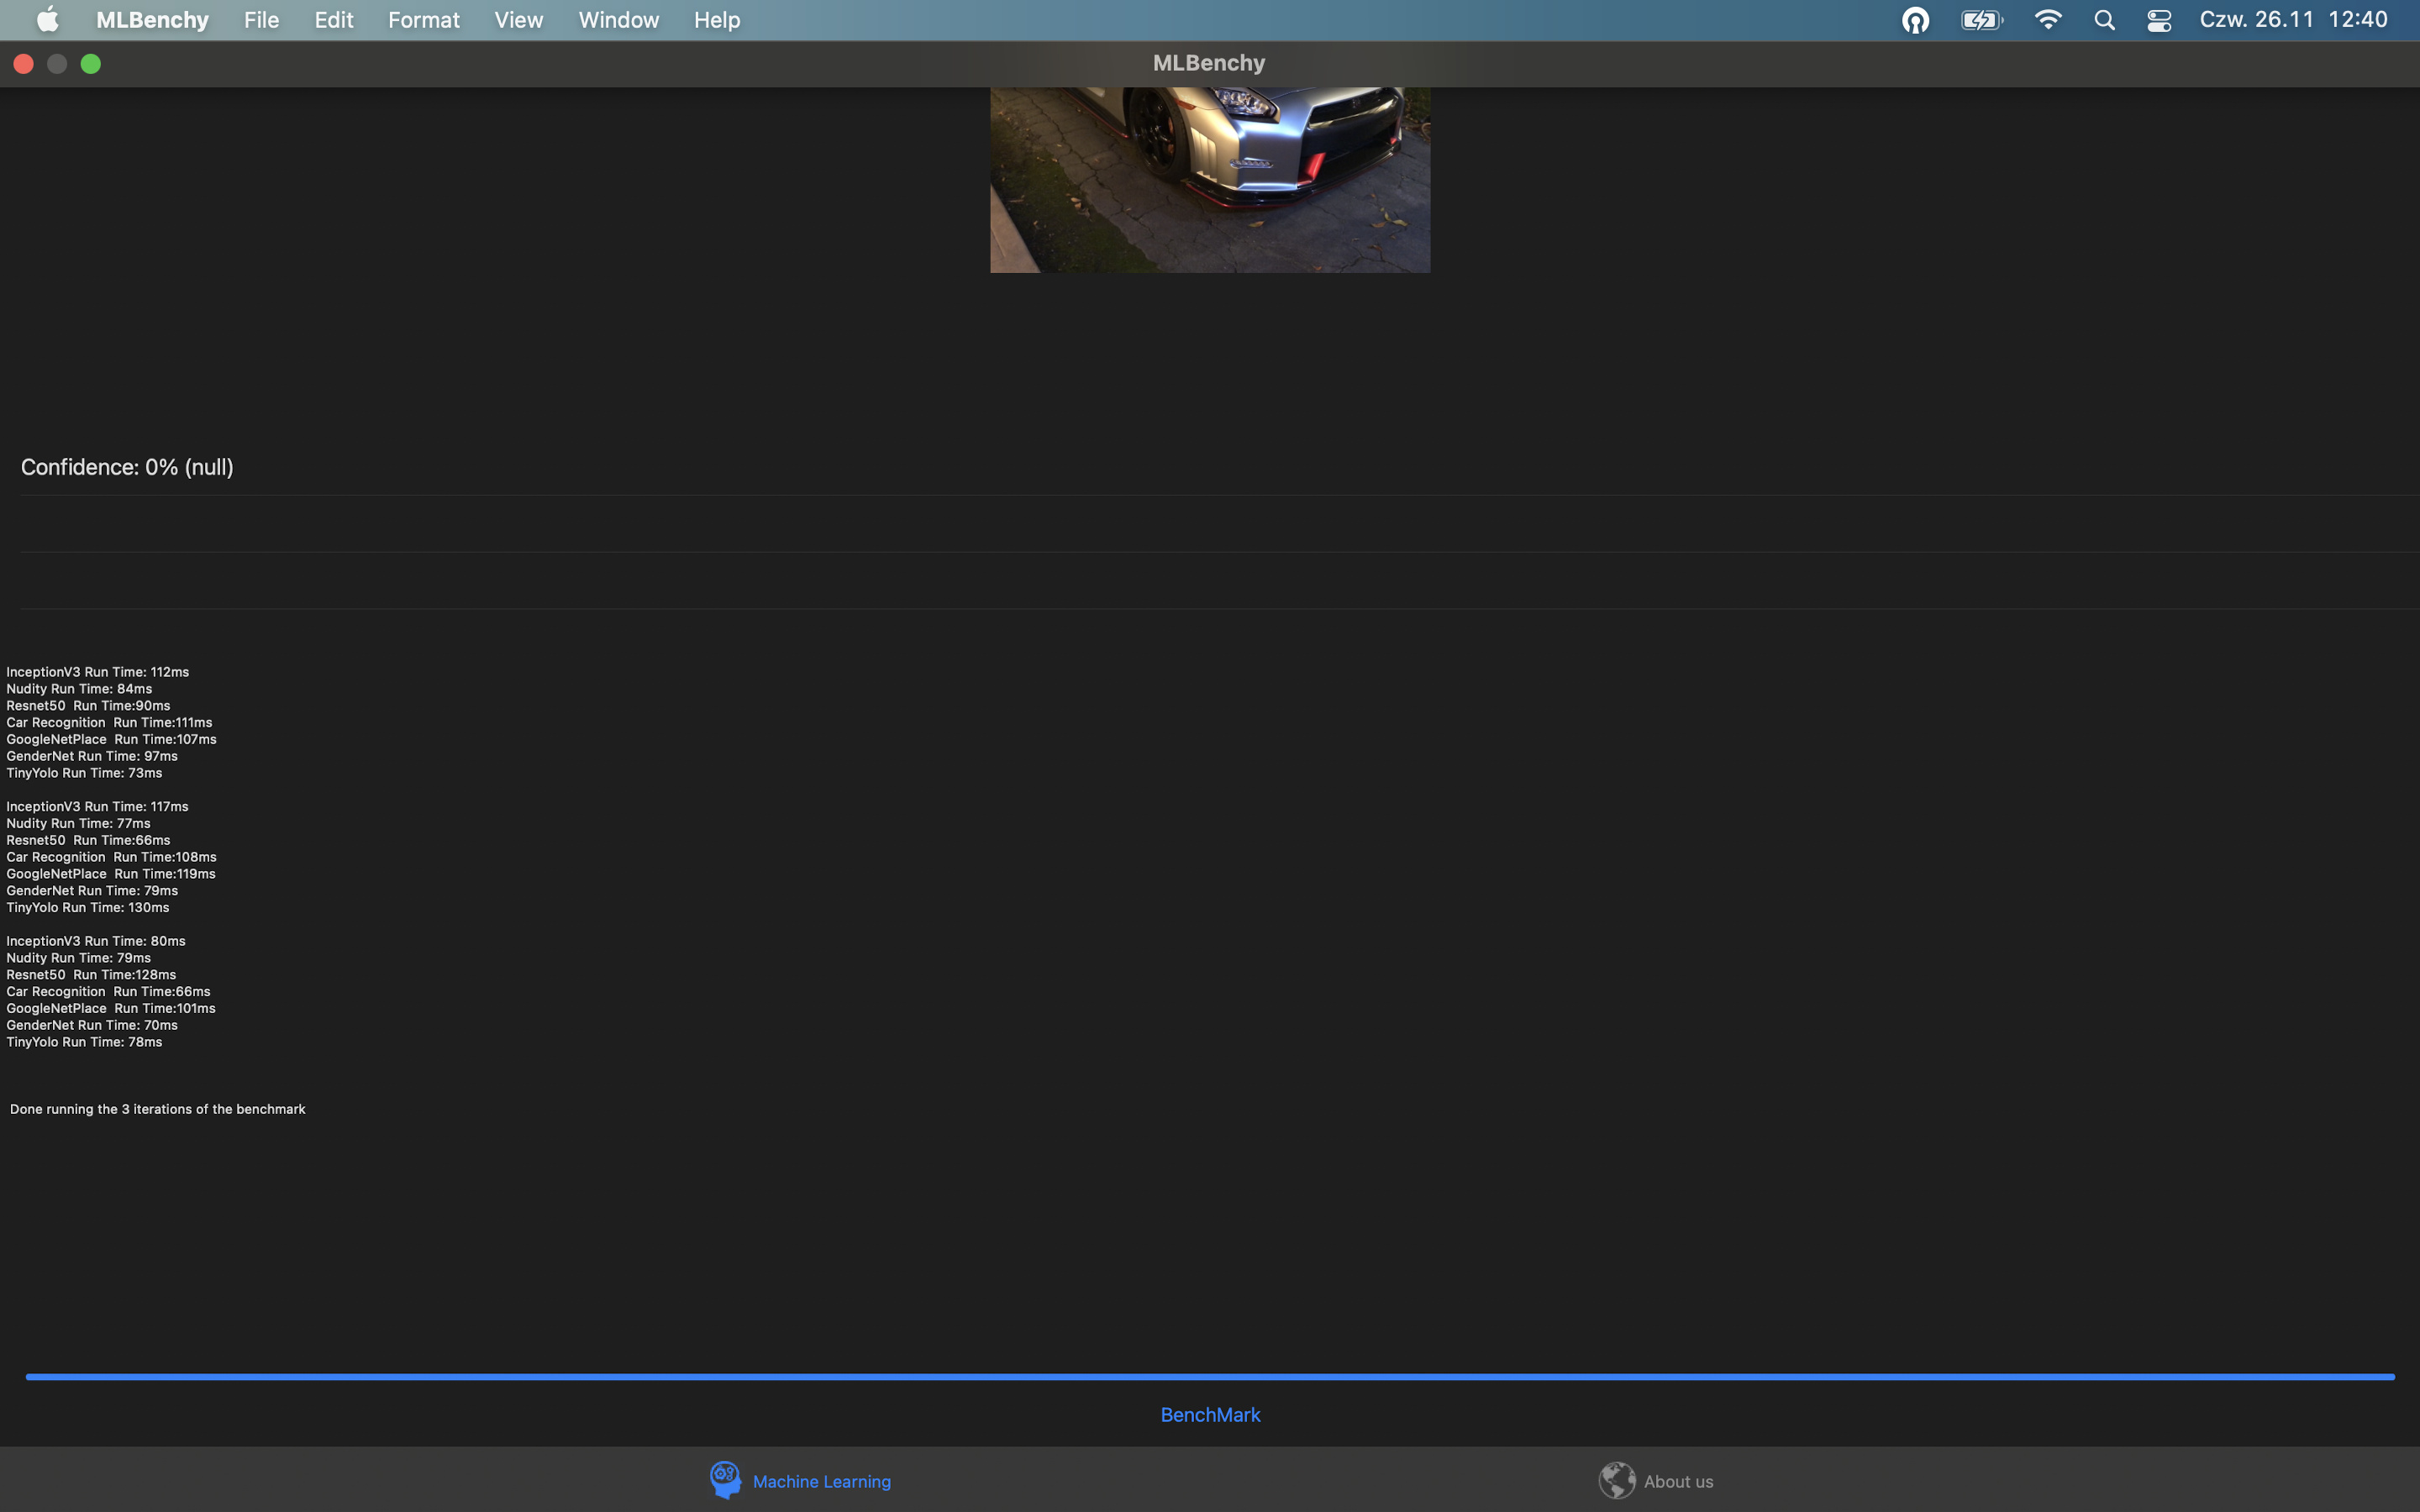Image resolution: width=2420 pixels, height=1512 pixels.
Task: Click the headphones status icon in menu bar
Action: [x=1915, y=20]
